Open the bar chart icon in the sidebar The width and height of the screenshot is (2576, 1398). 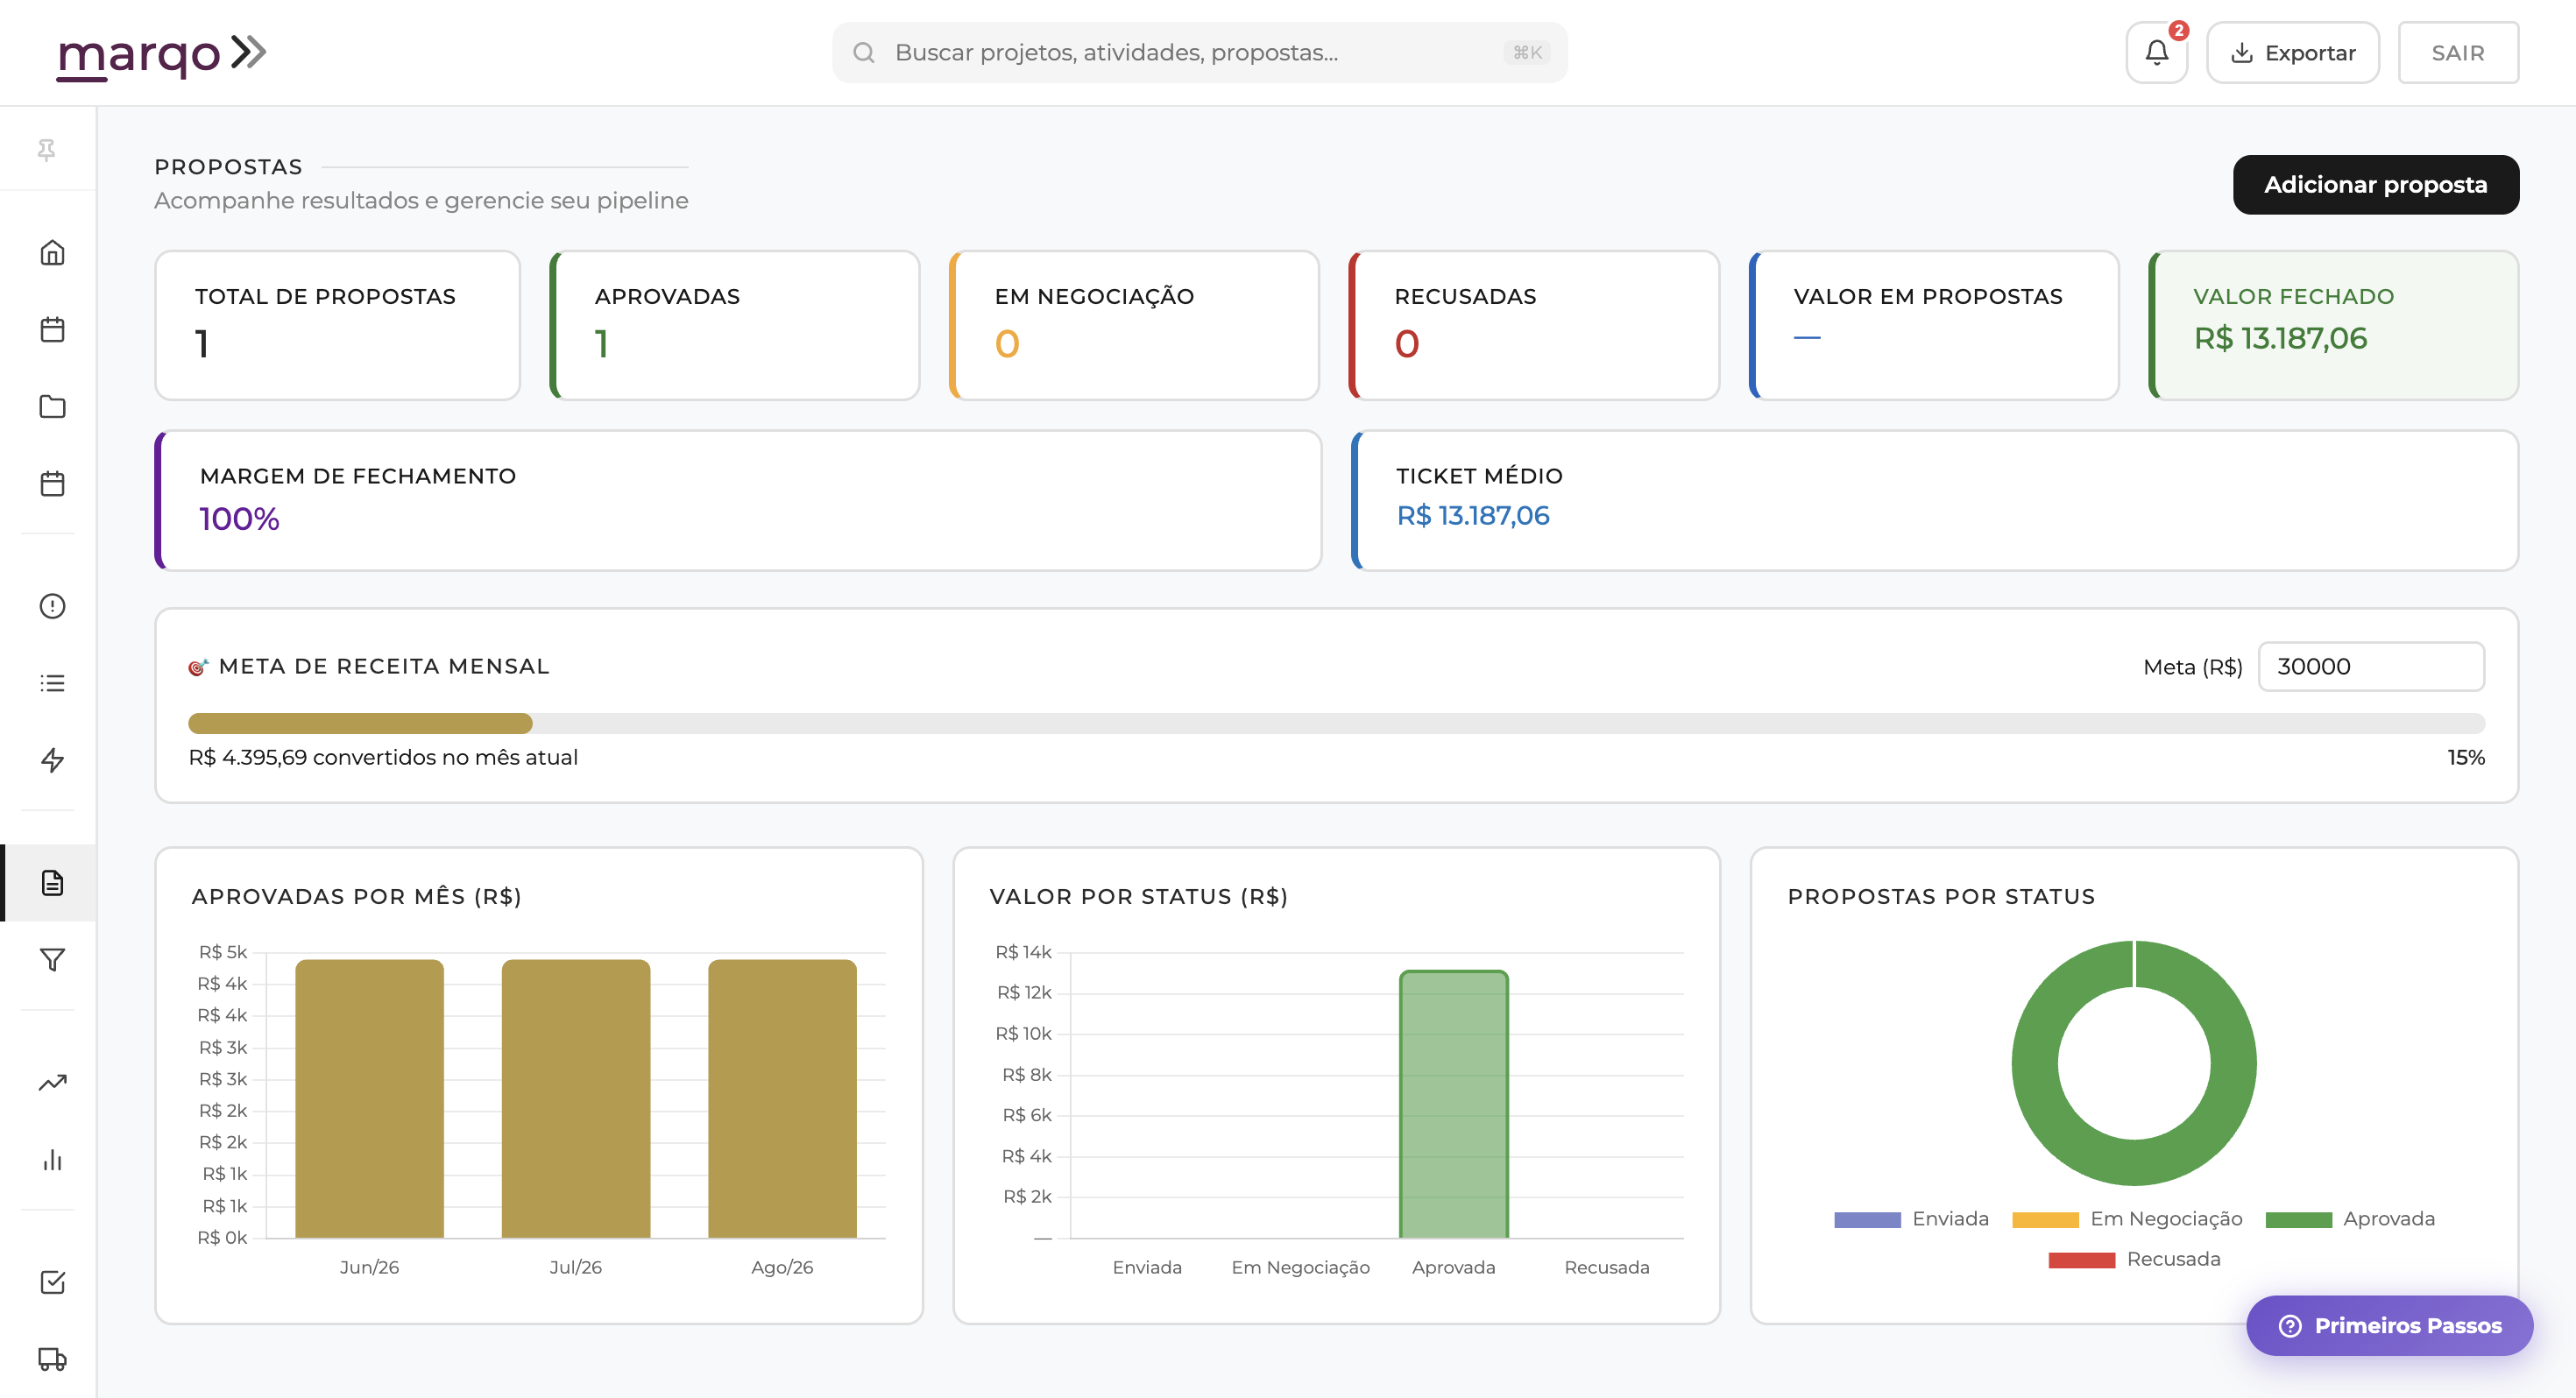pyautogui.click(x=52, y=1160)
